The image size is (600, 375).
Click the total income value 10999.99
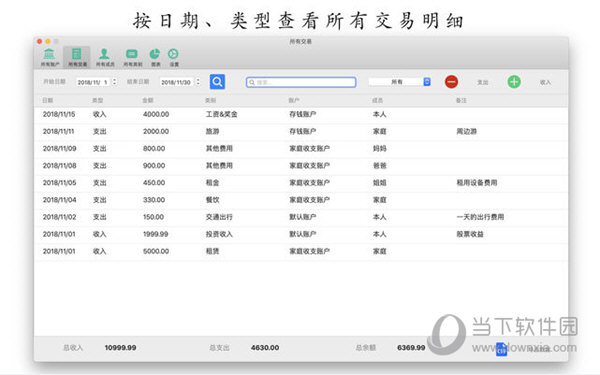pos(120,348)
